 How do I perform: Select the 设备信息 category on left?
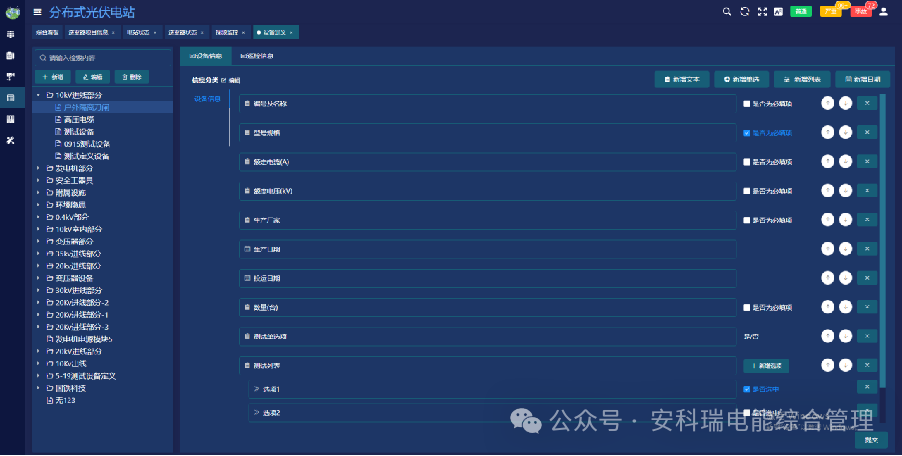point(207,99)
